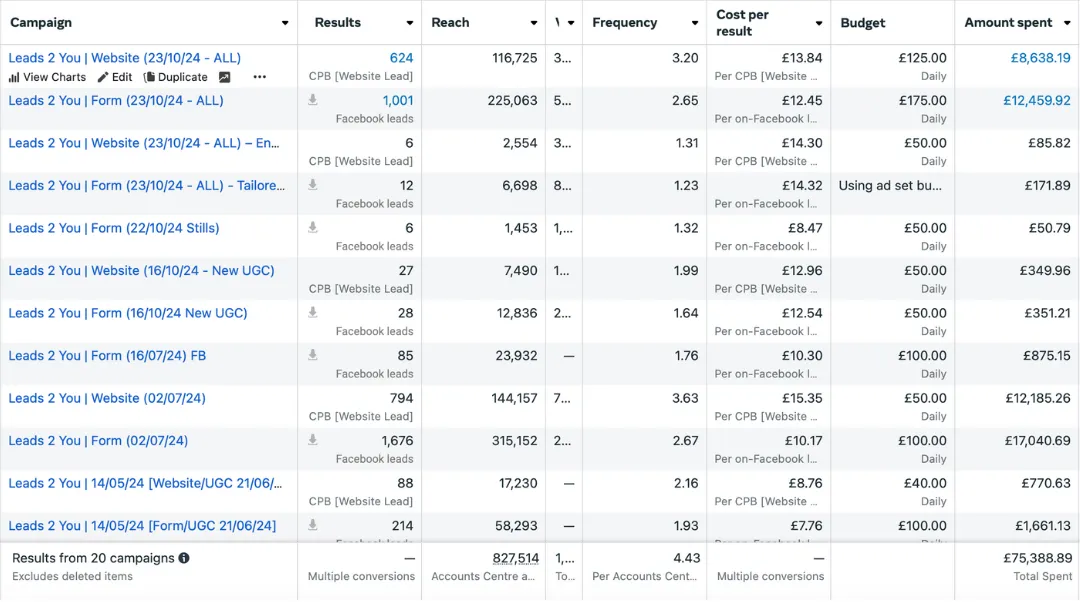Download leads for Form (23/10/24 - ALL)
Viewport: 1080px width, 602px height.
313,100
